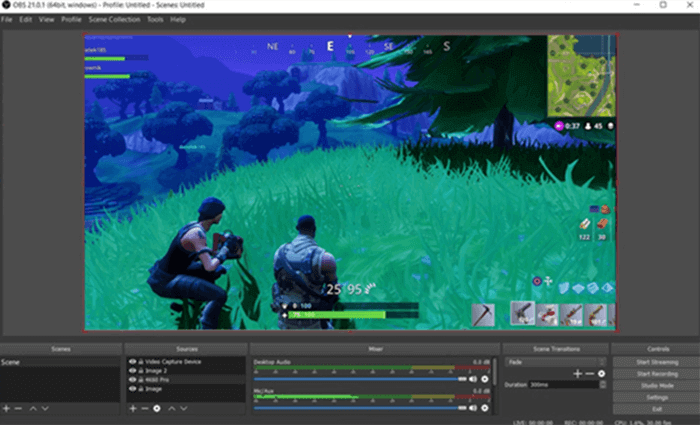700x425 pixels.
Task: Toggle visibility of Image 2 source
Action: click(x=131, y=370)
